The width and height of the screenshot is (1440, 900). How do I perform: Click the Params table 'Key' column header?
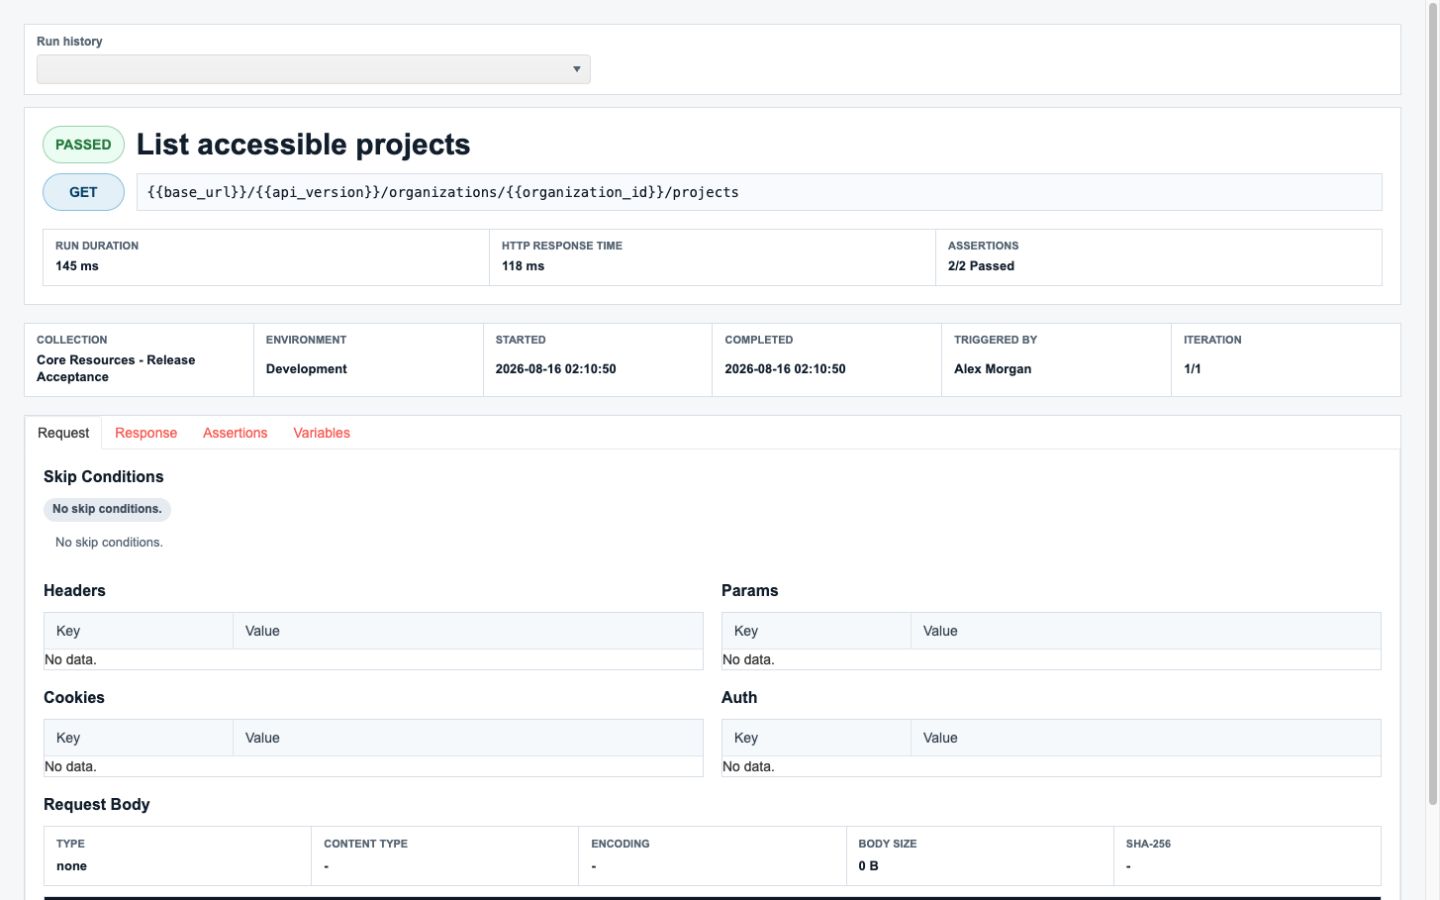[816, 631]
